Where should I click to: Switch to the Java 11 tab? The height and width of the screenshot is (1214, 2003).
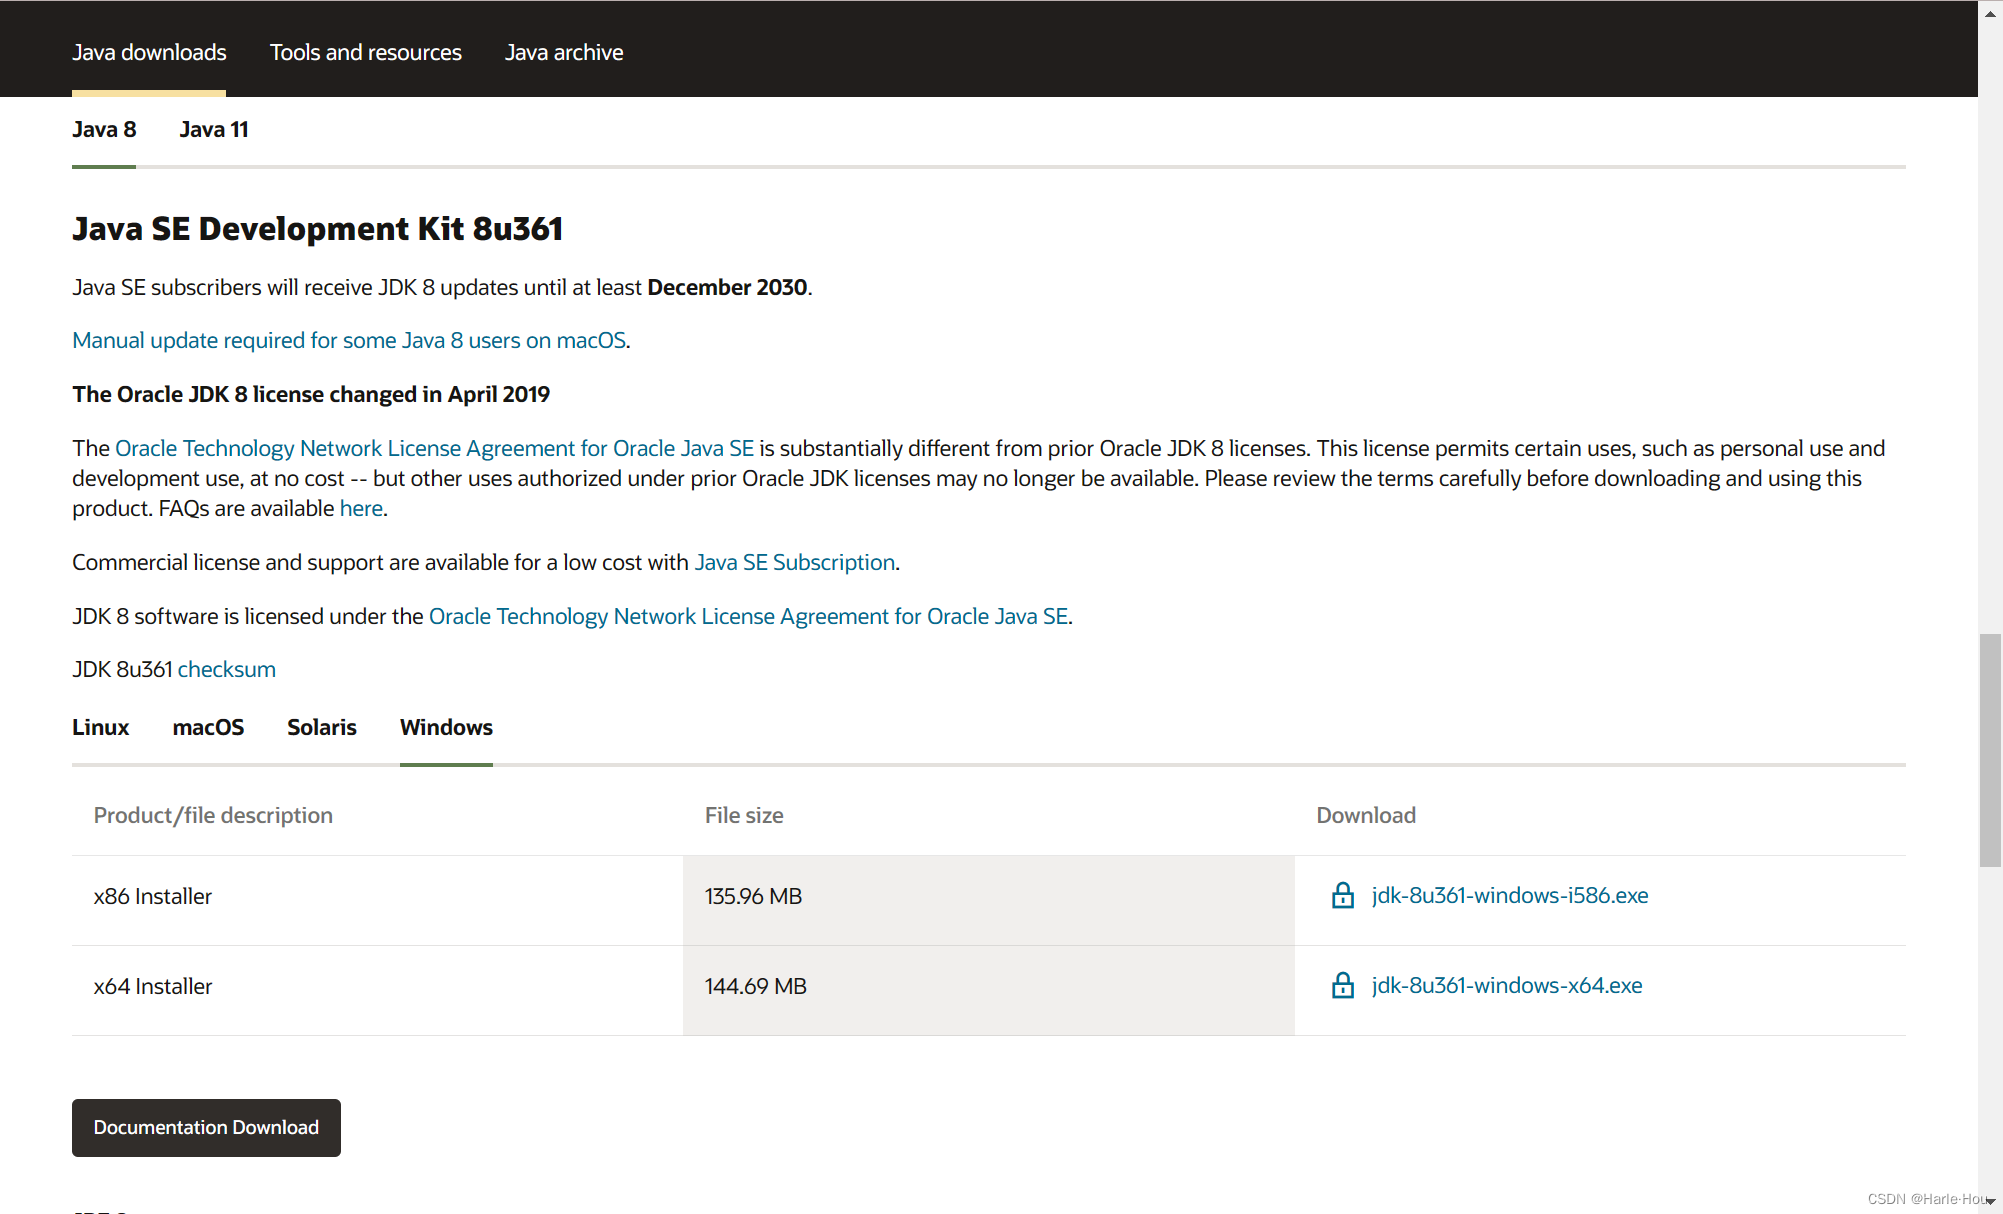214,129
